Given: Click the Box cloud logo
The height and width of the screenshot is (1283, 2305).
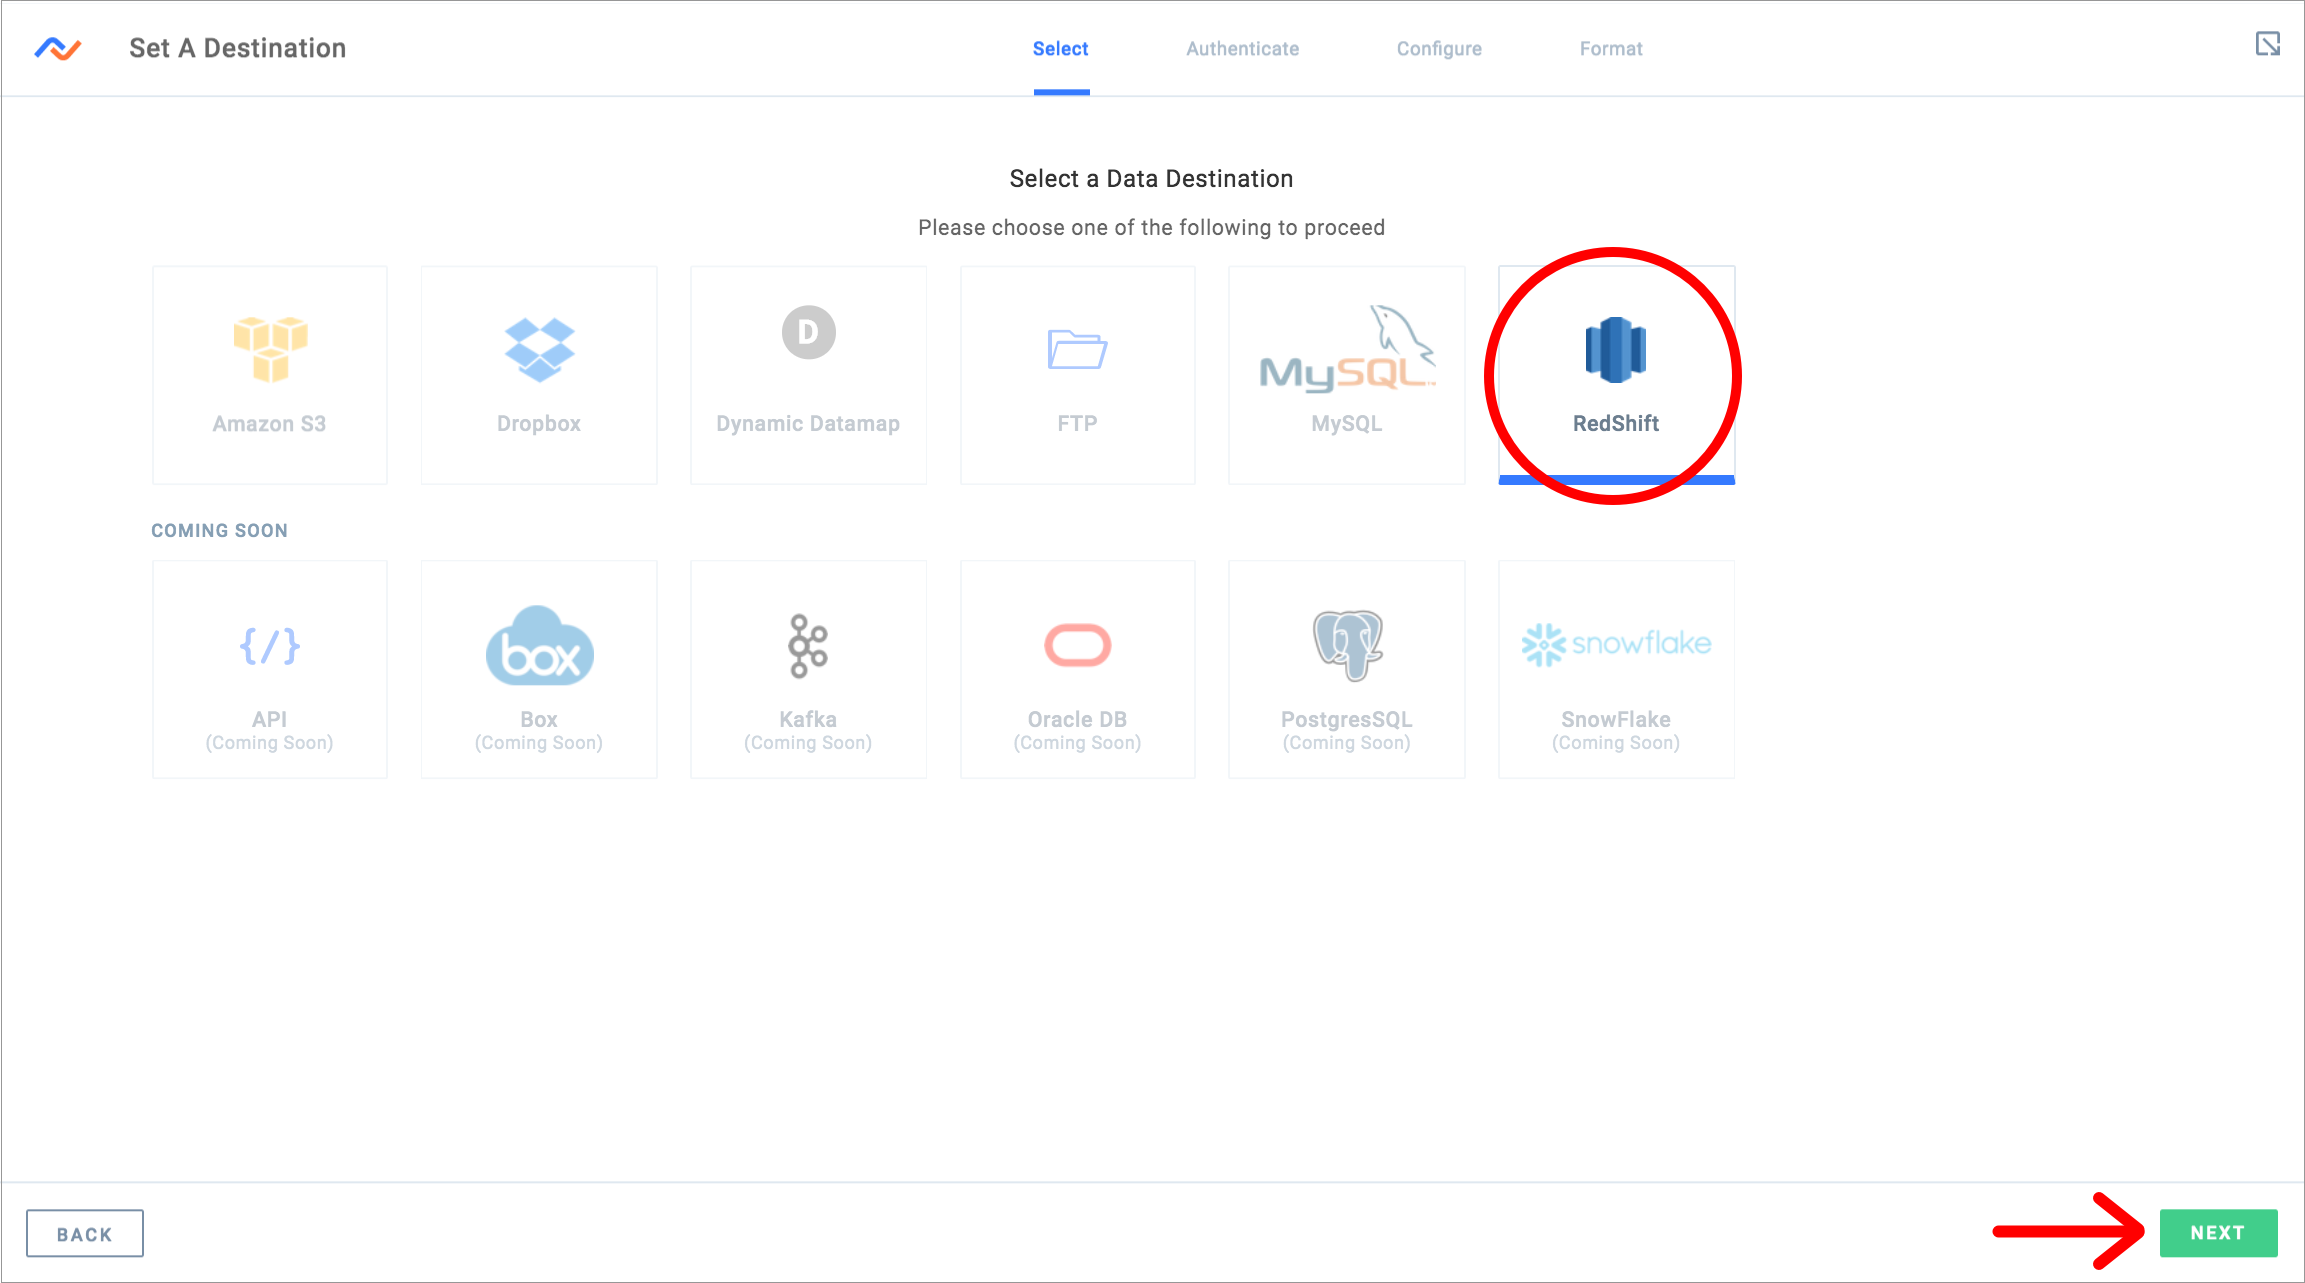Looking at the screenshot, I should 539,646.
